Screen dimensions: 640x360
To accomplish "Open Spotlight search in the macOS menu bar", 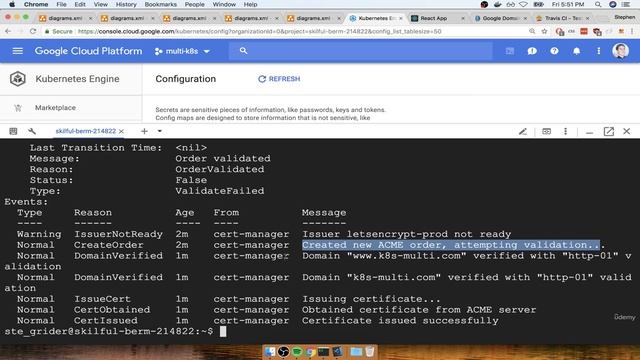I will coord(598,4).
